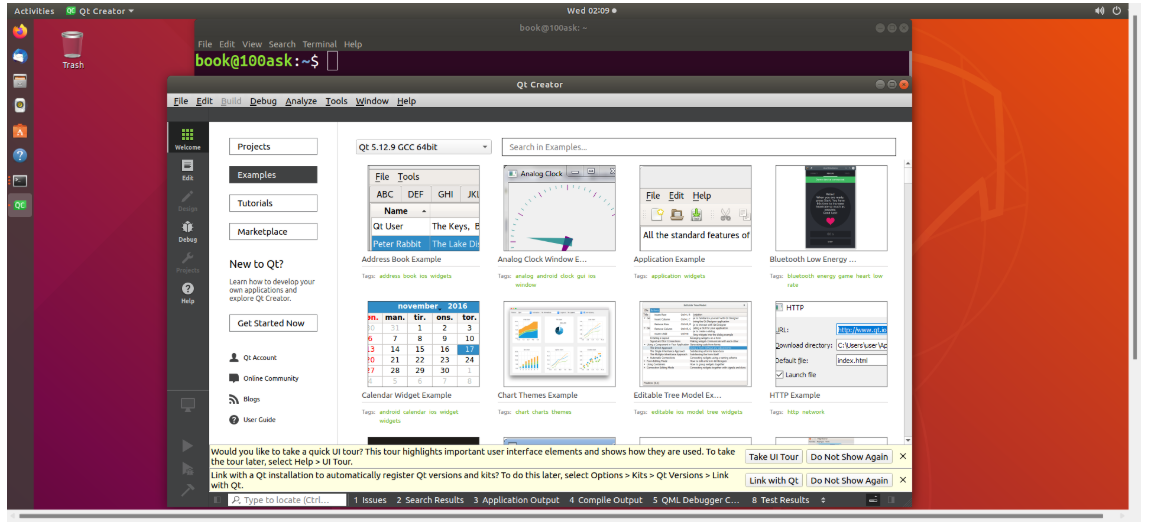Image resolution: width=1151 pixels, height=530 pixels.
Task: Open the File menu in Qt Creator
Action: (181, 101)
